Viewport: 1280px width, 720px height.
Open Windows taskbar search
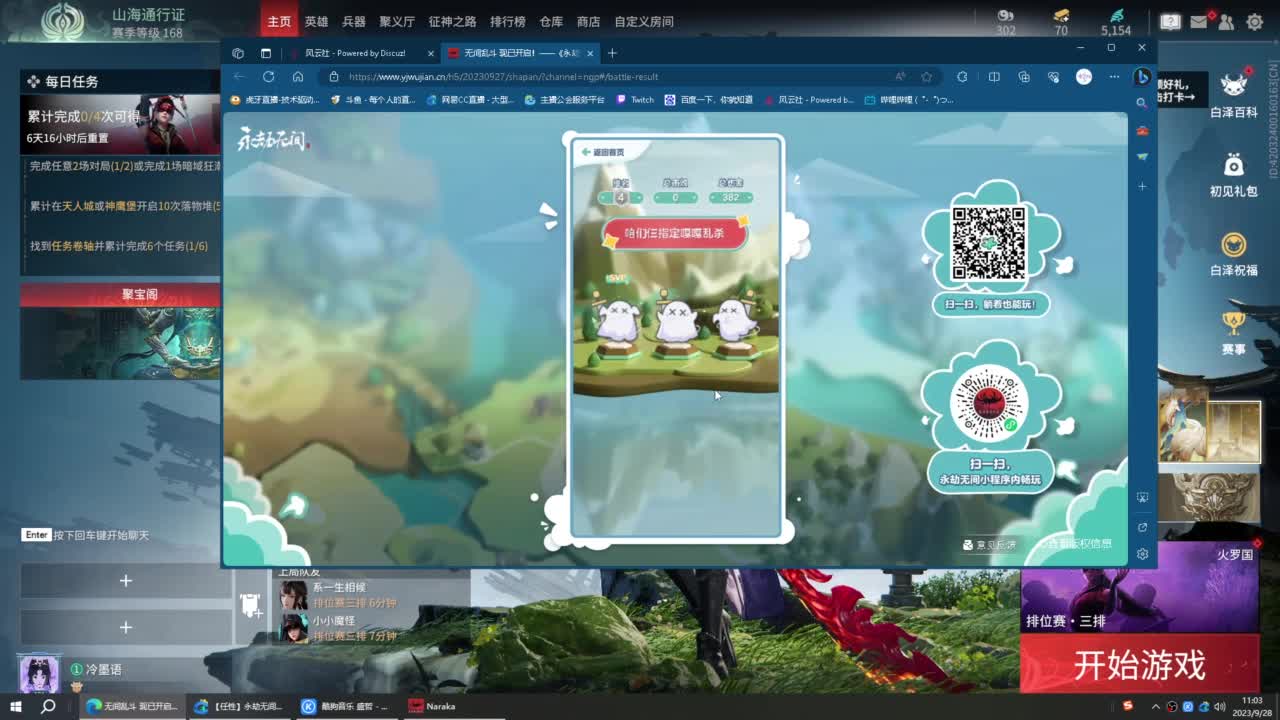48,706
